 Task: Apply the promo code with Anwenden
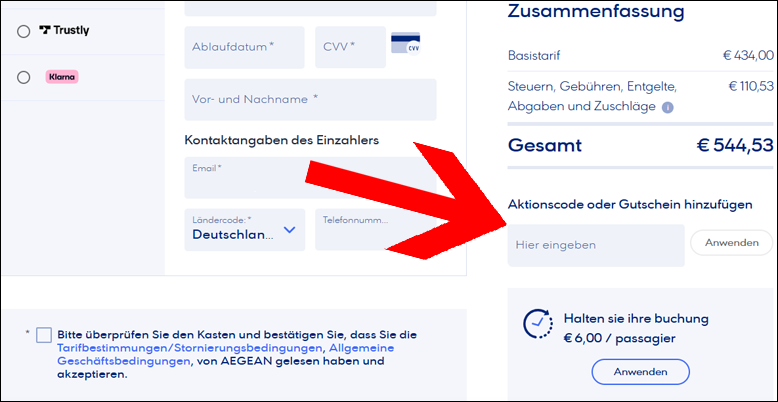click(x=732, y=243)
